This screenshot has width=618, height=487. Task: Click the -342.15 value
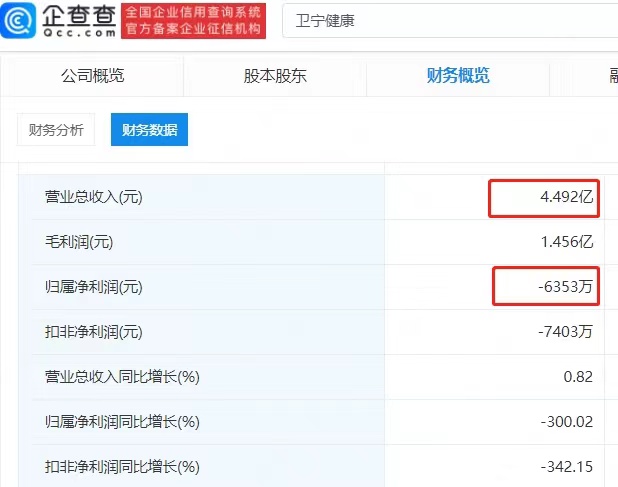point(567,467)
